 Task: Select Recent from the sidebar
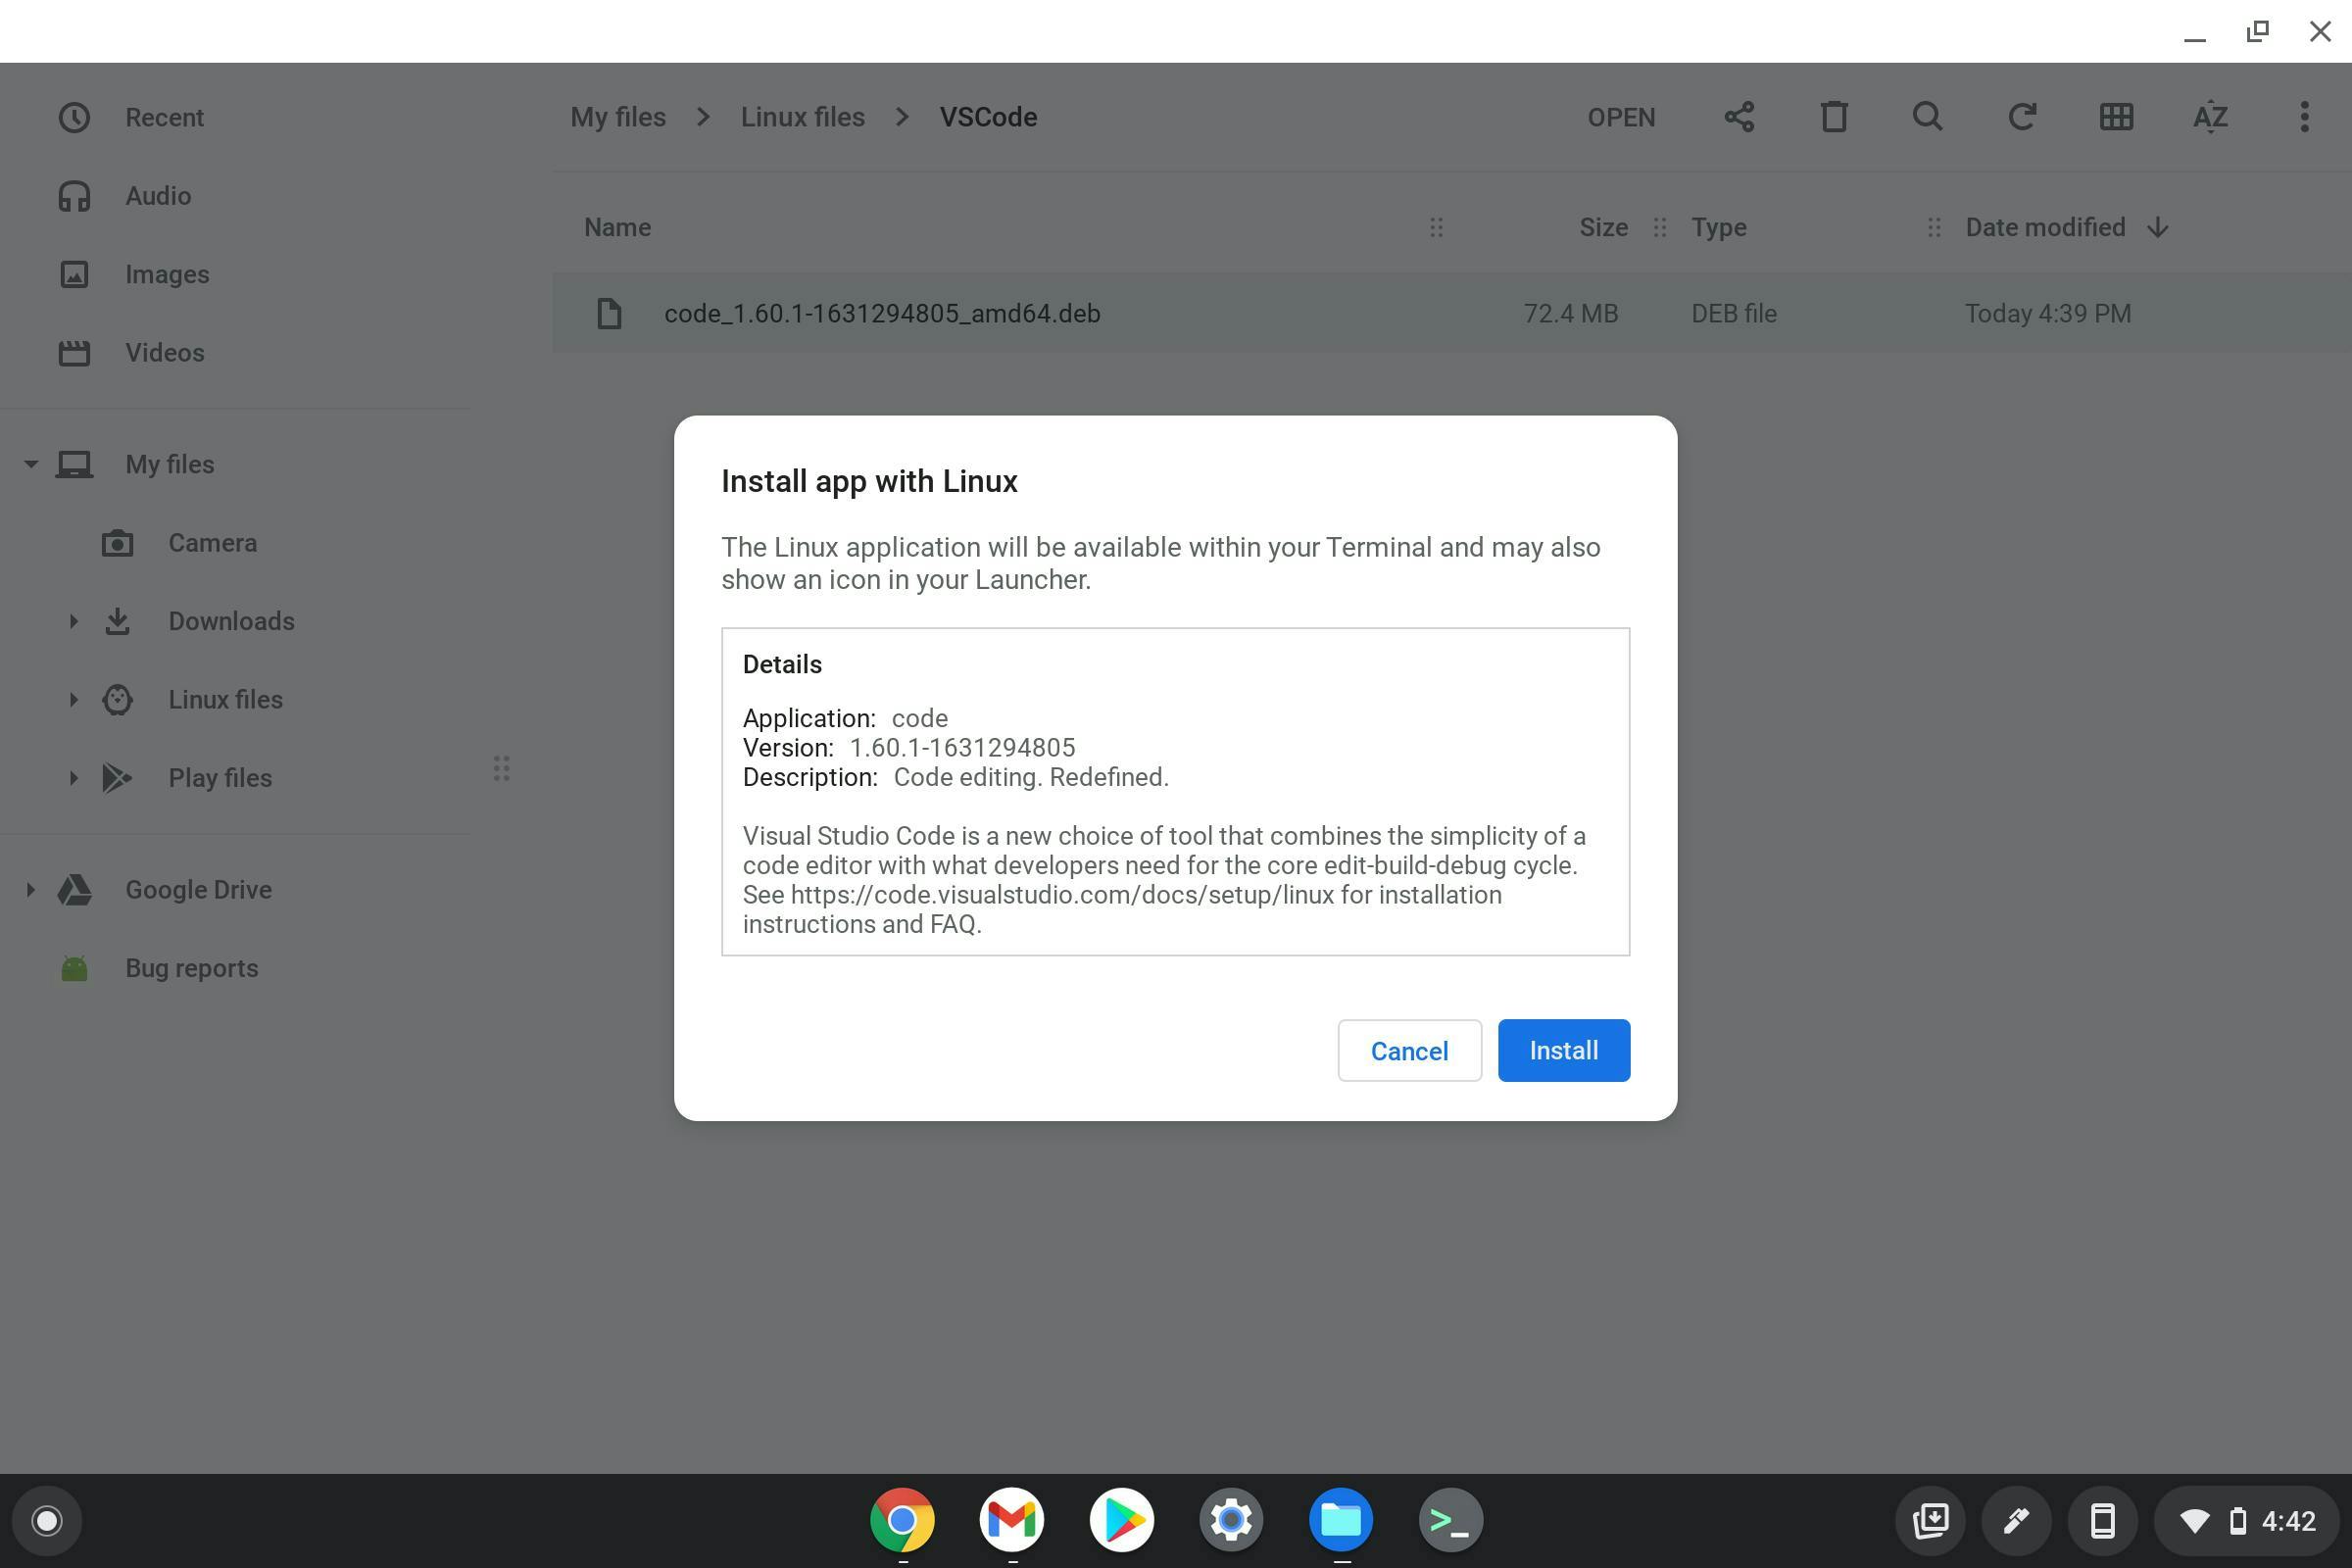(x=165, y=118)
